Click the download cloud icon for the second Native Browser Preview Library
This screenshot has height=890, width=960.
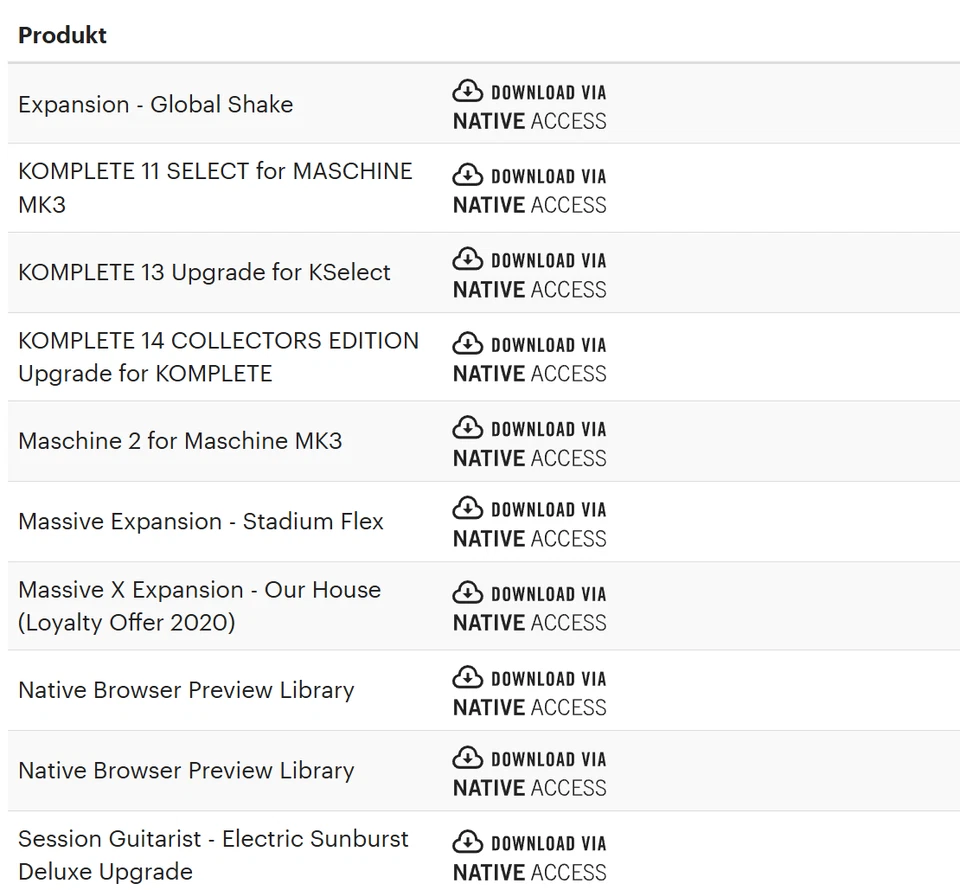pos(466,758)
